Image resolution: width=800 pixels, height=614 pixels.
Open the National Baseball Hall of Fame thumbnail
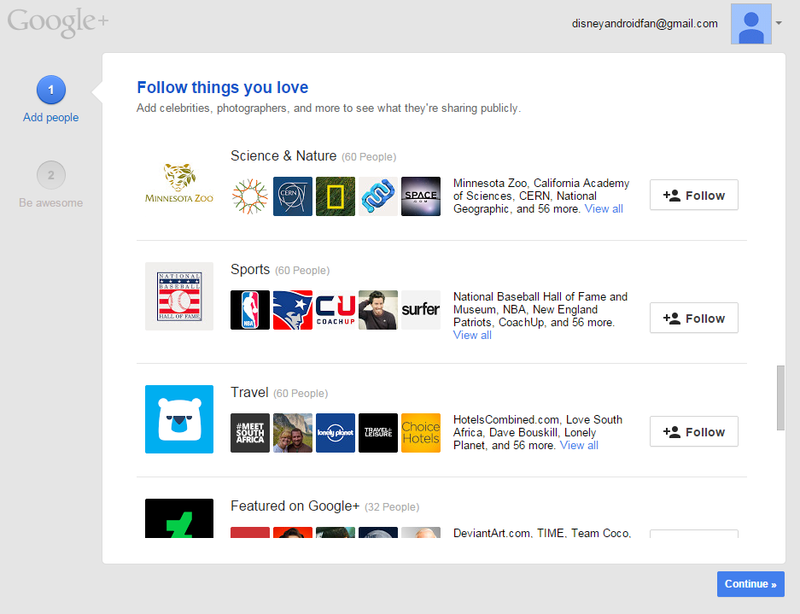179,296
